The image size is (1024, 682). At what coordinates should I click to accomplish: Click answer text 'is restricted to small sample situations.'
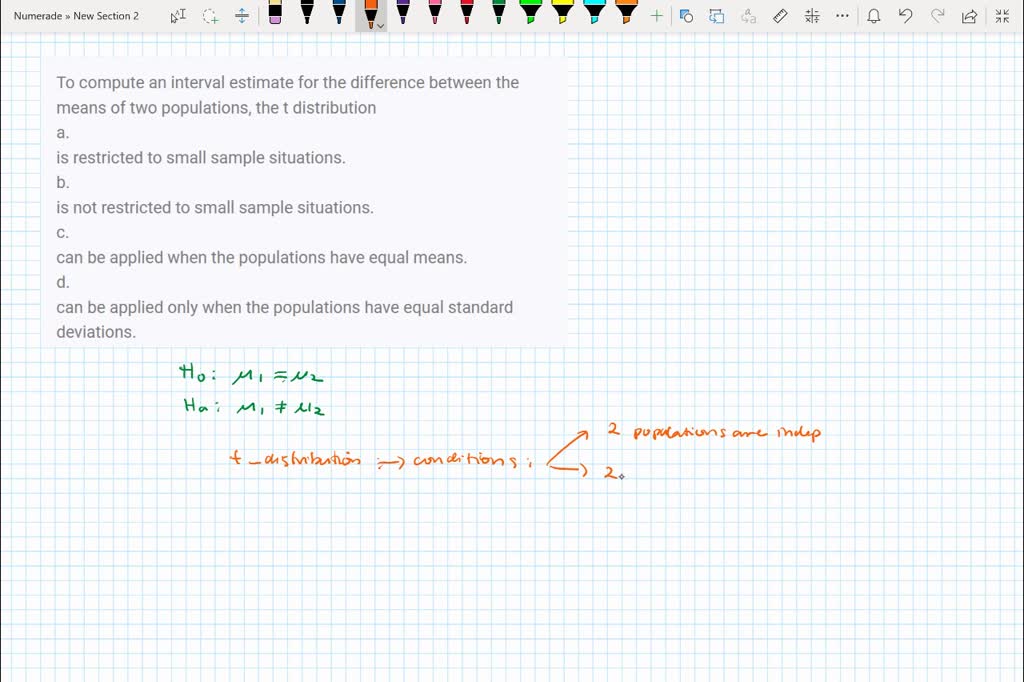200,158
